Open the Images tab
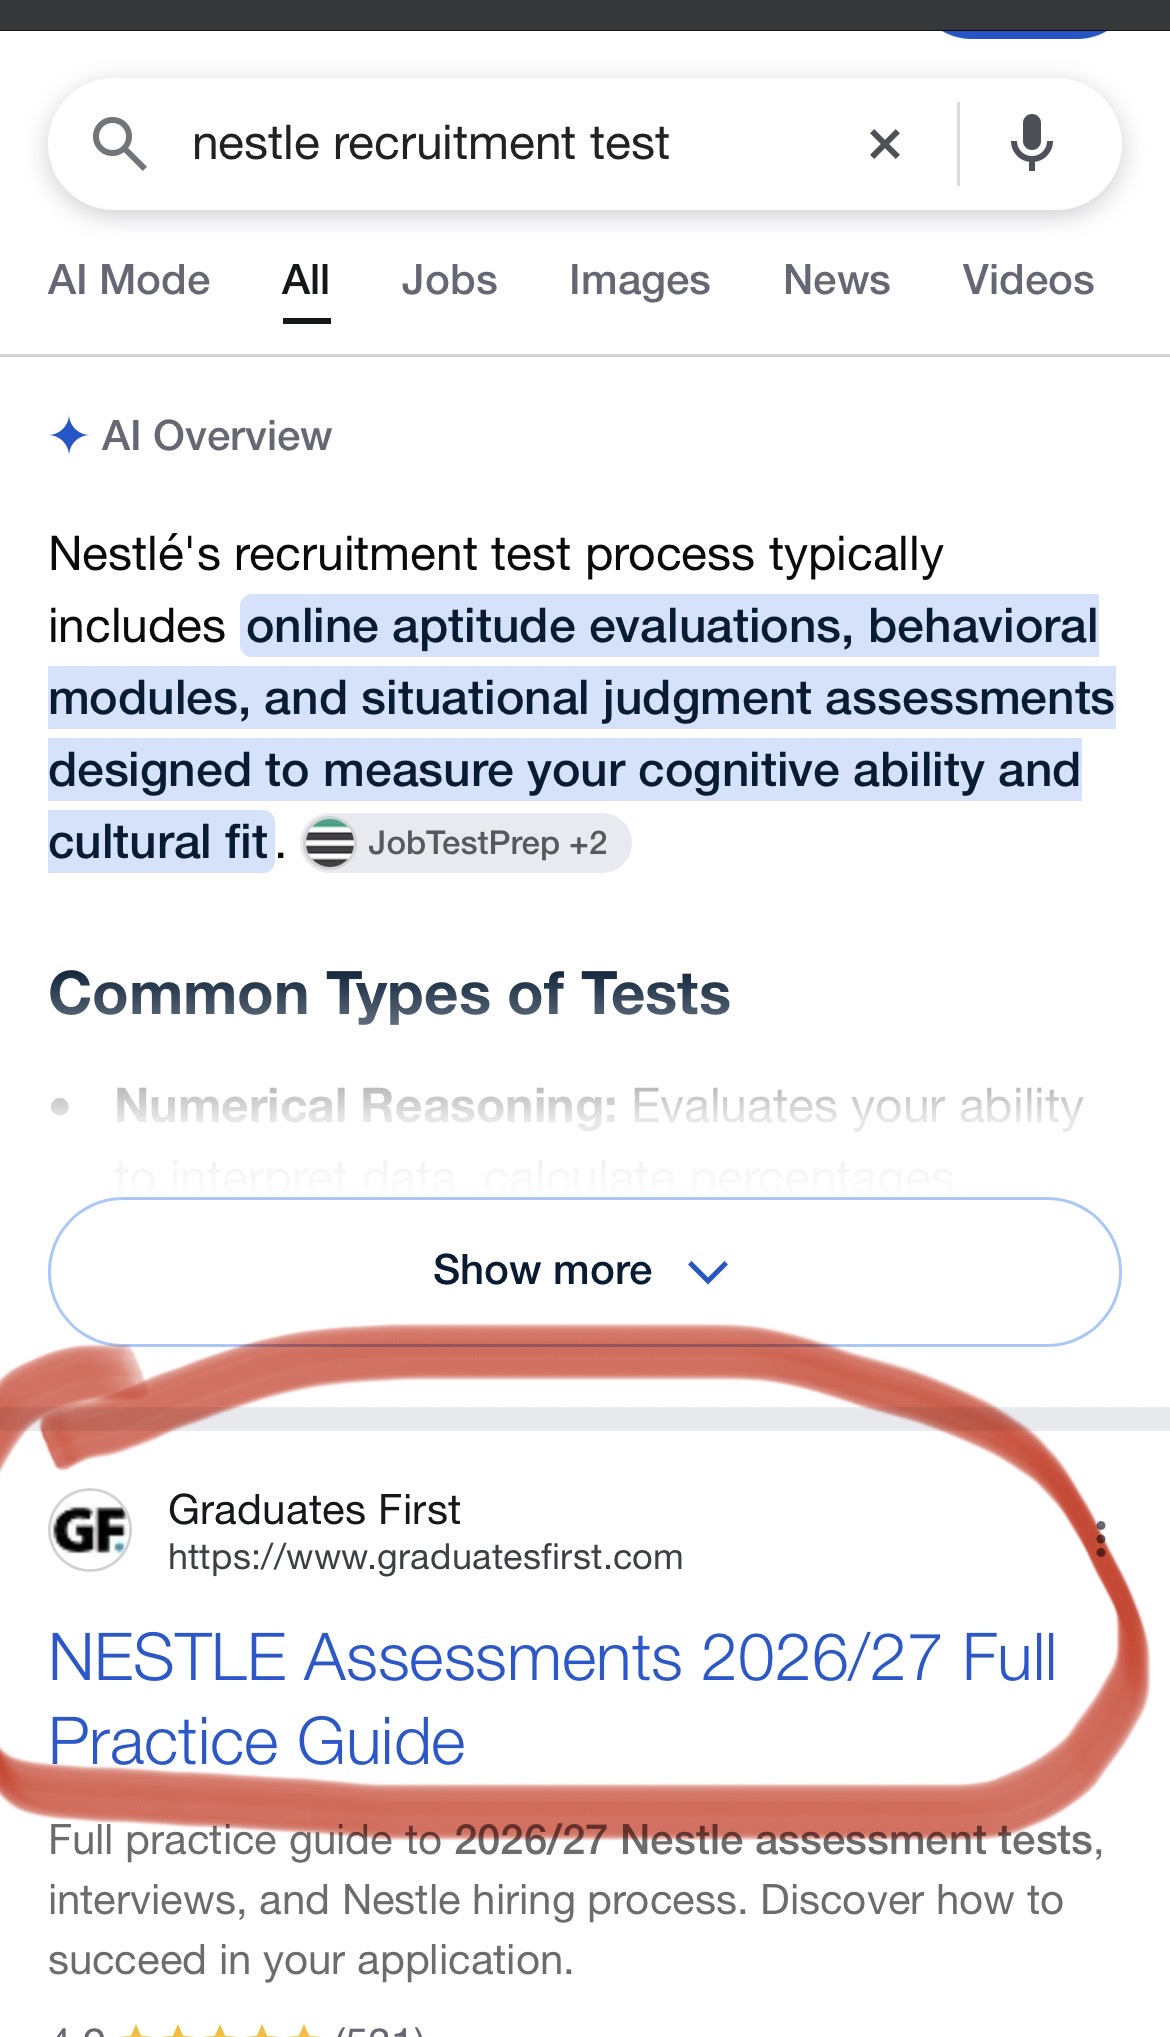1170x2037 pixels. (639, 280)
